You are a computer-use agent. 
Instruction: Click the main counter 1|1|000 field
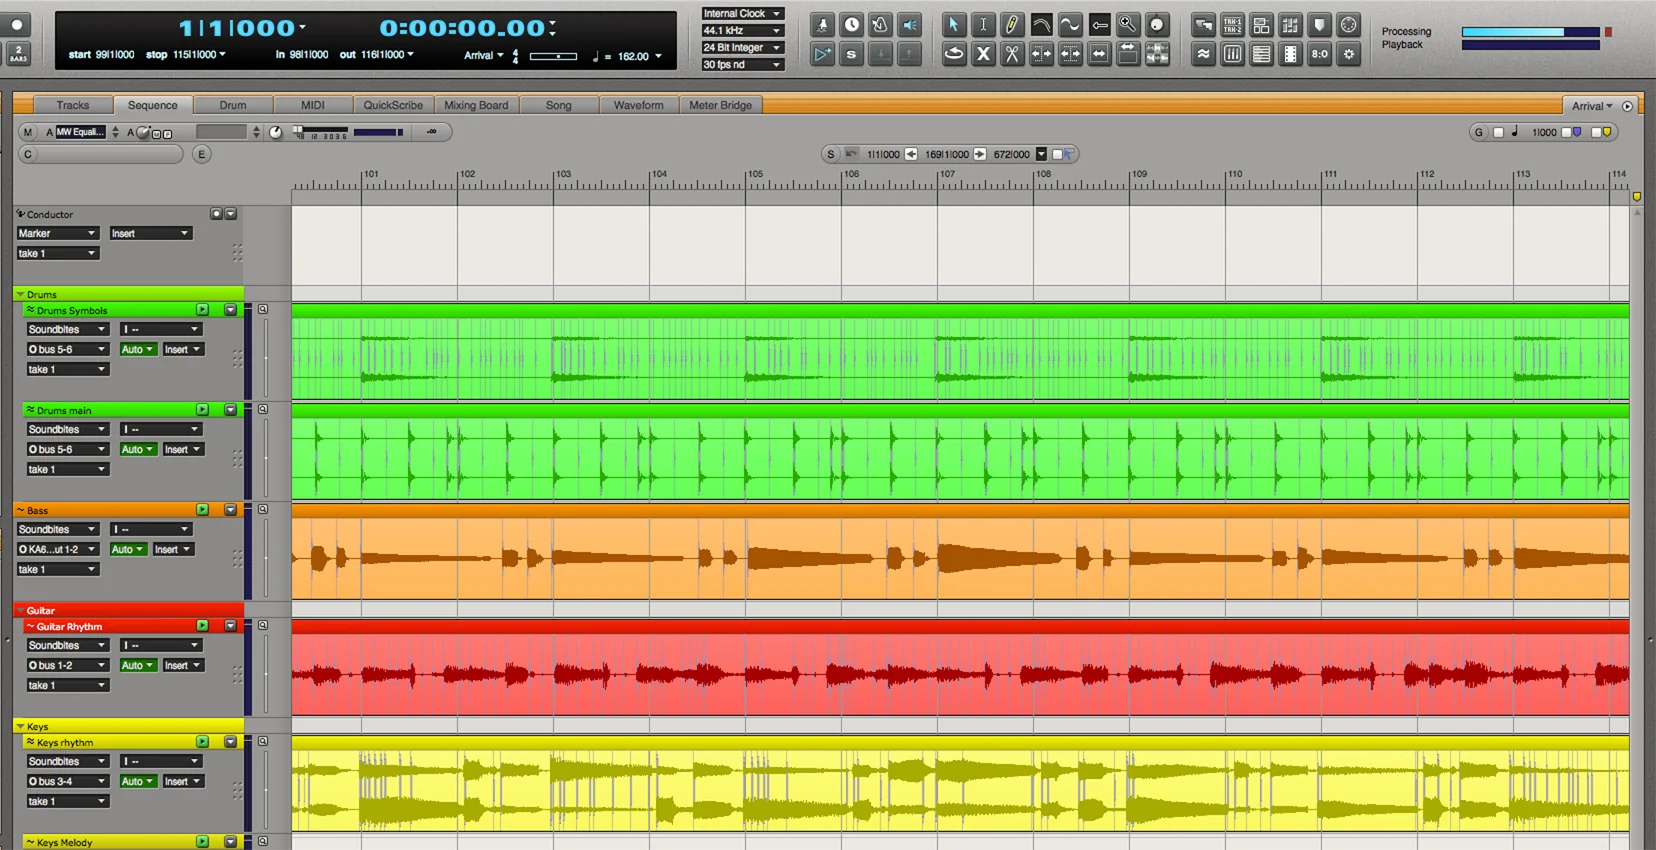238,28
